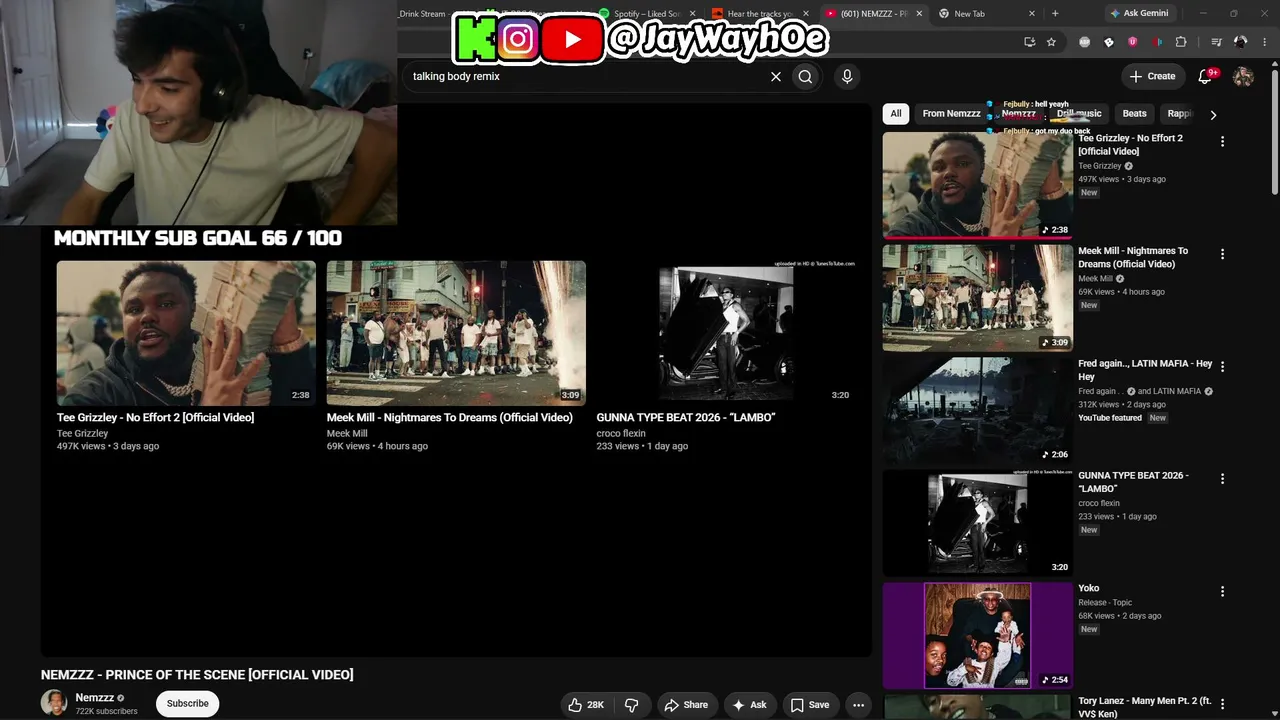Click the Share button below the video
The height and width of the screenshot is (720, 1280).
686,705
